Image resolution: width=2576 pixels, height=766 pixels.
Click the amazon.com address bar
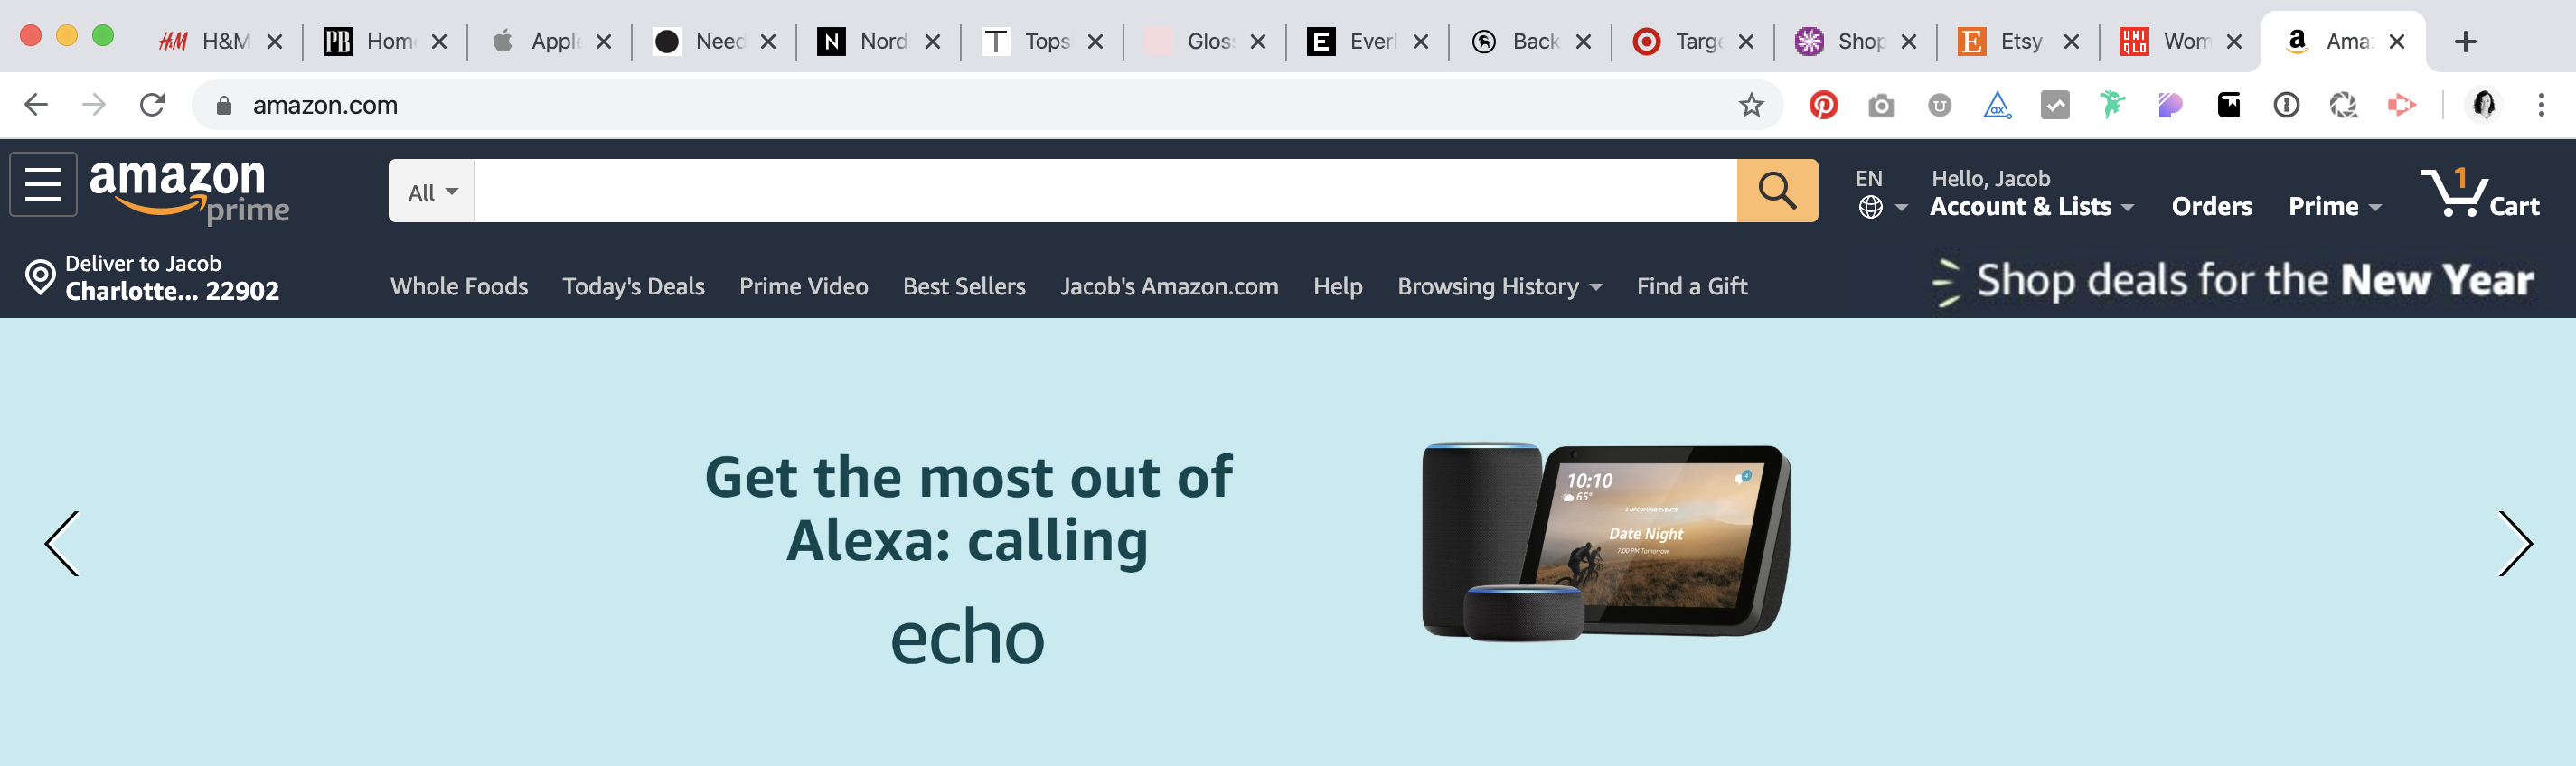click(990, 105)
